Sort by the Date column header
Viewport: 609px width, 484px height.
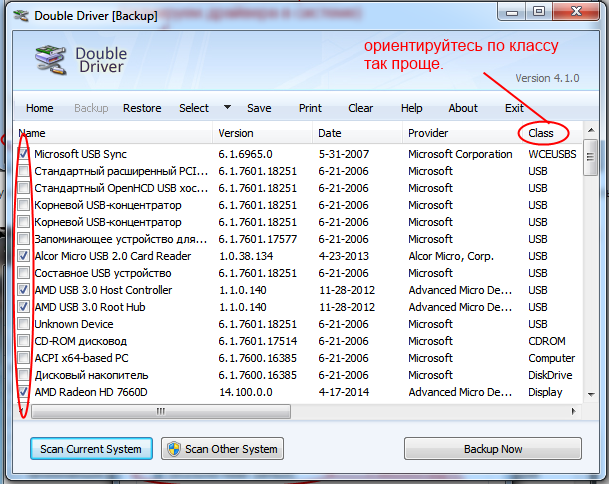click(x=357, y=133)
